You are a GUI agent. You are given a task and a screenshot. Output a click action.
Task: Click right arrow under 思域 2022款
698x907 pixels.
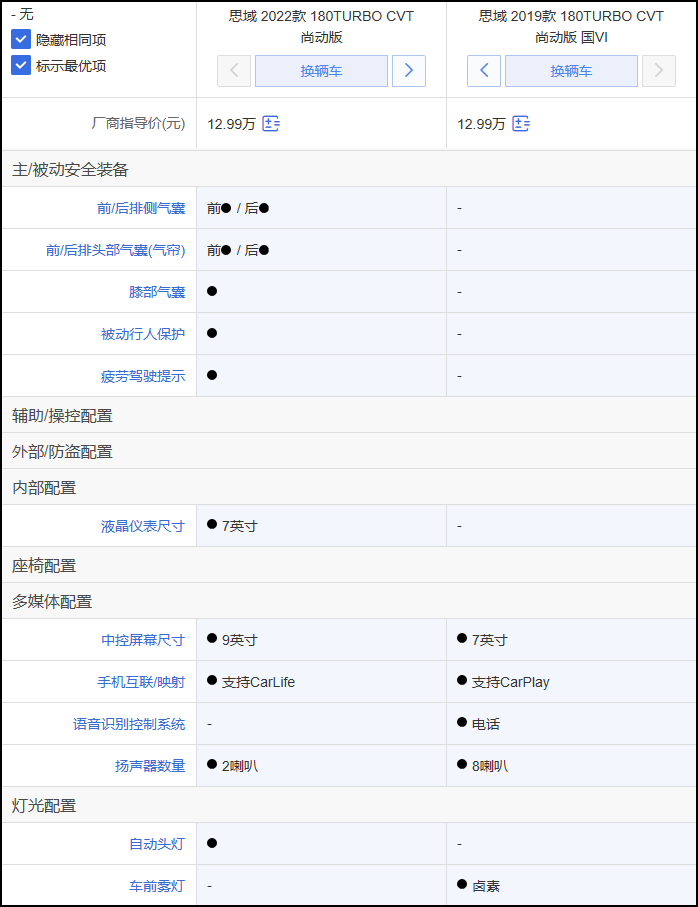click(x=409, y=71)
